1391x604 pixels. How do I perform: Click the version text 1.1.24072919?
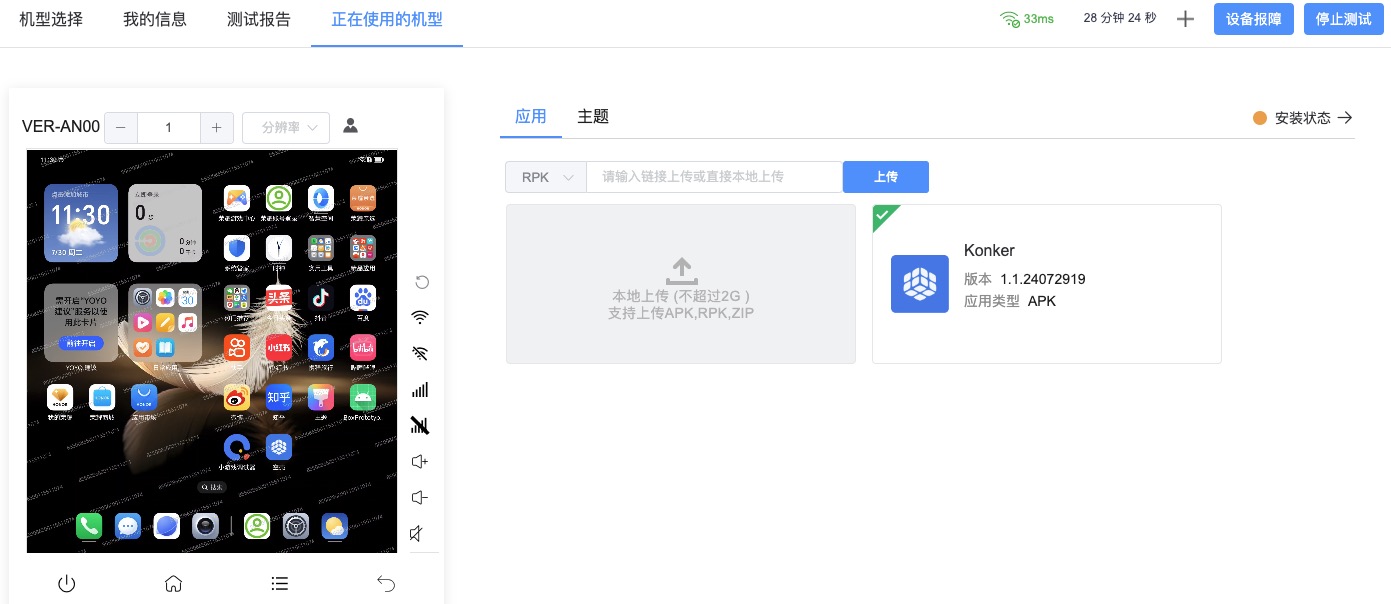coord(1043,279)
